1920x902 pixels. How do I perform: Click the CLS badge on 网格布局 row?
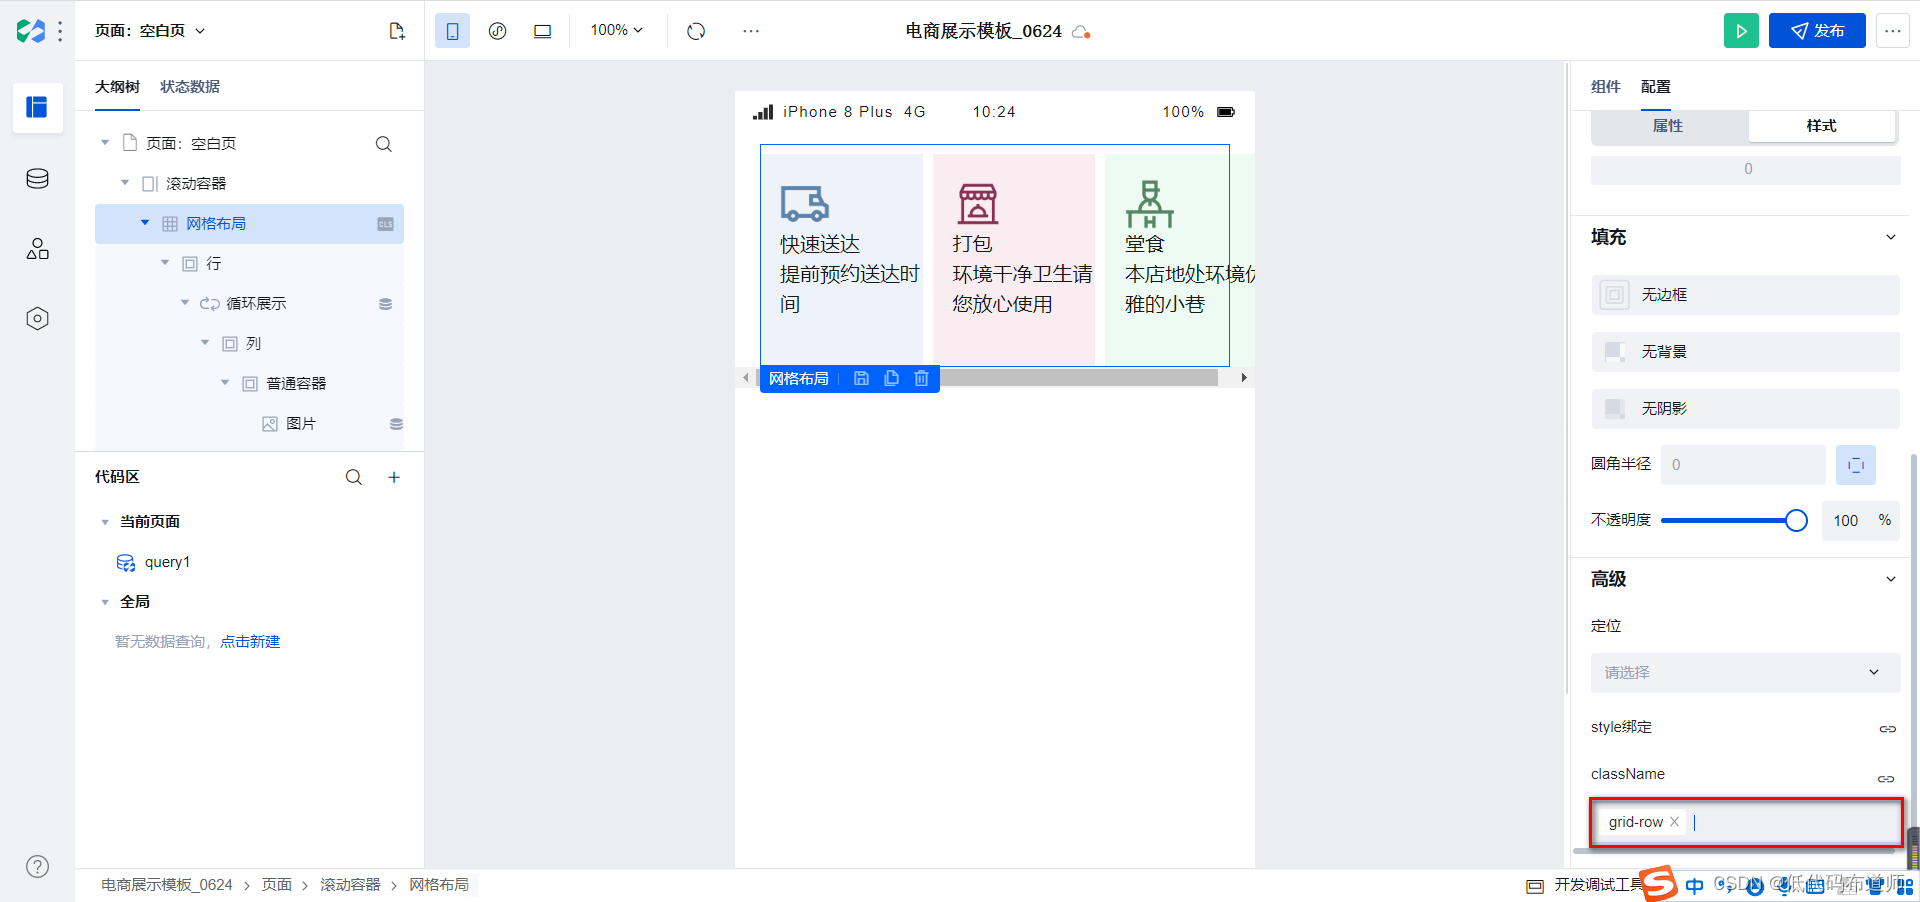(385, 224)
